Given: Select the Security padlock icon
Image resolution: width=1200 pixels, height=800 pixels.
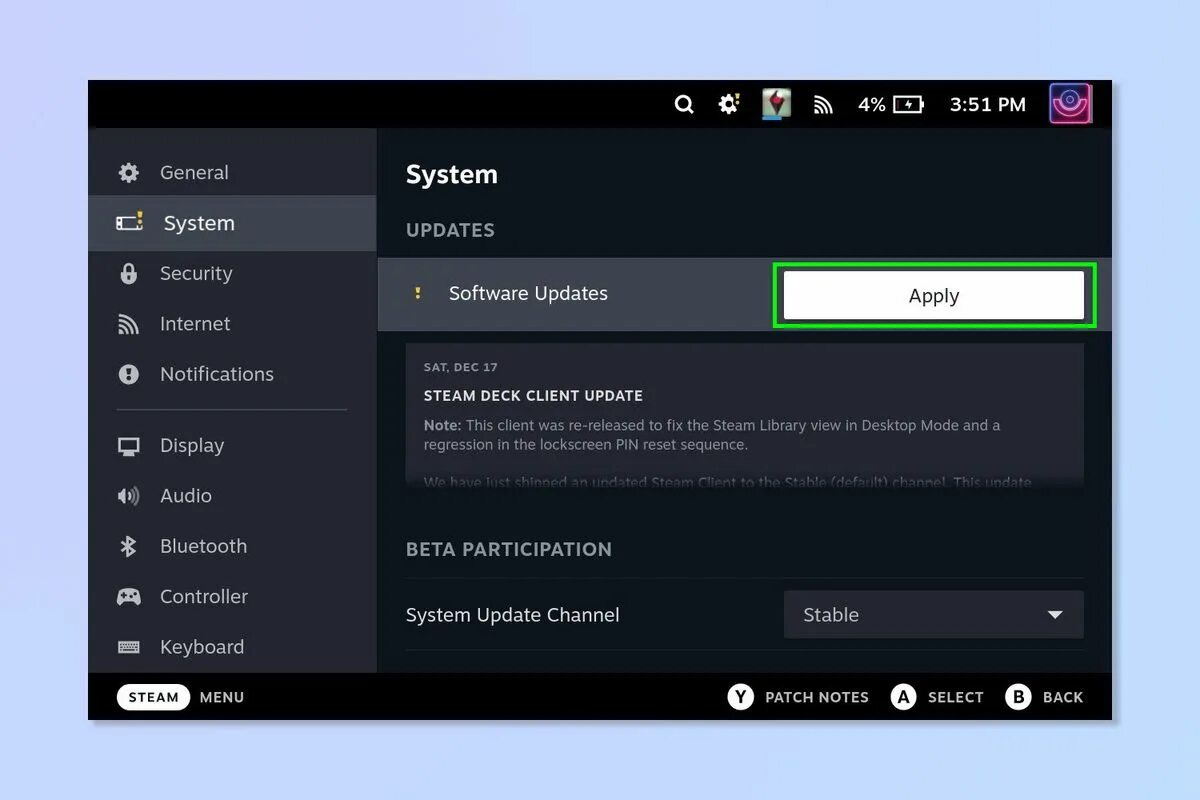Looking at the screenshot, I should pyautogui.click(x=129, y=274).
